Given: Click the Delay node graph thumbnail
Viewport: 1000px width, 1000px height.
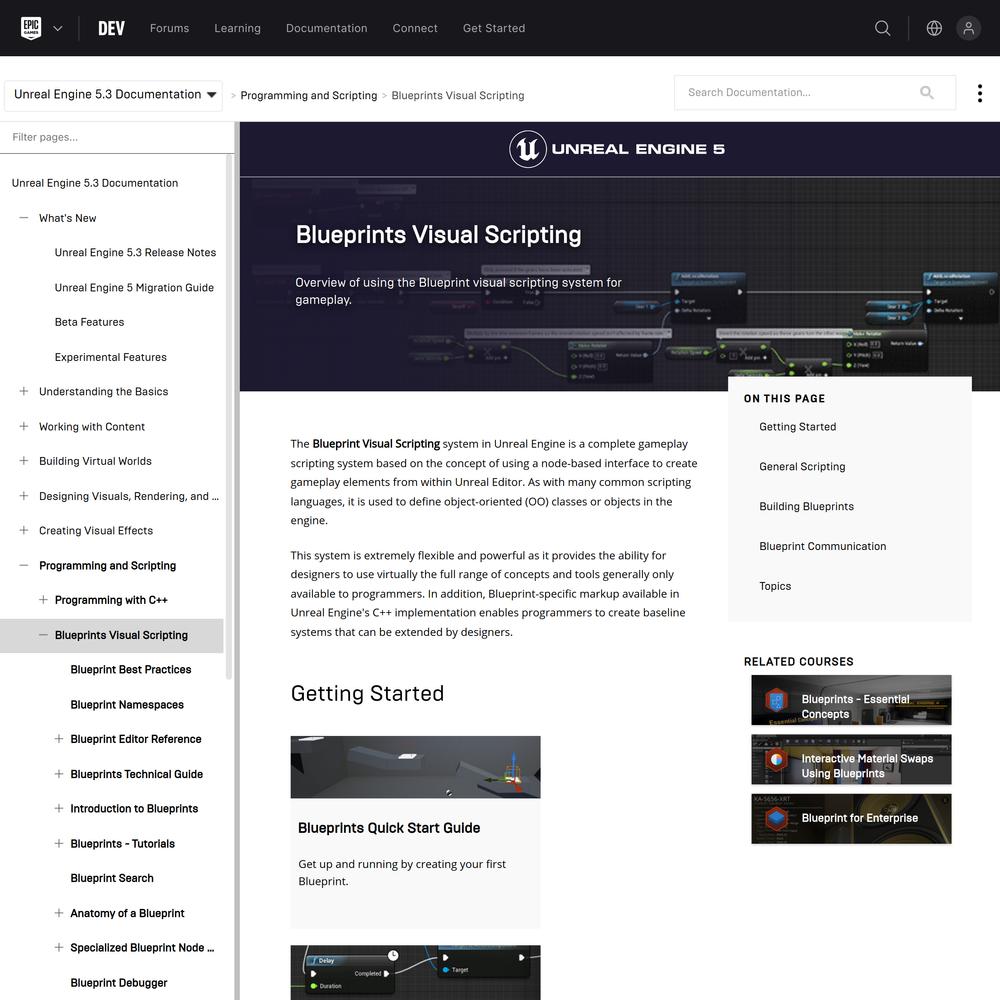Looking at the screenshot, I should tap(415, 973).
